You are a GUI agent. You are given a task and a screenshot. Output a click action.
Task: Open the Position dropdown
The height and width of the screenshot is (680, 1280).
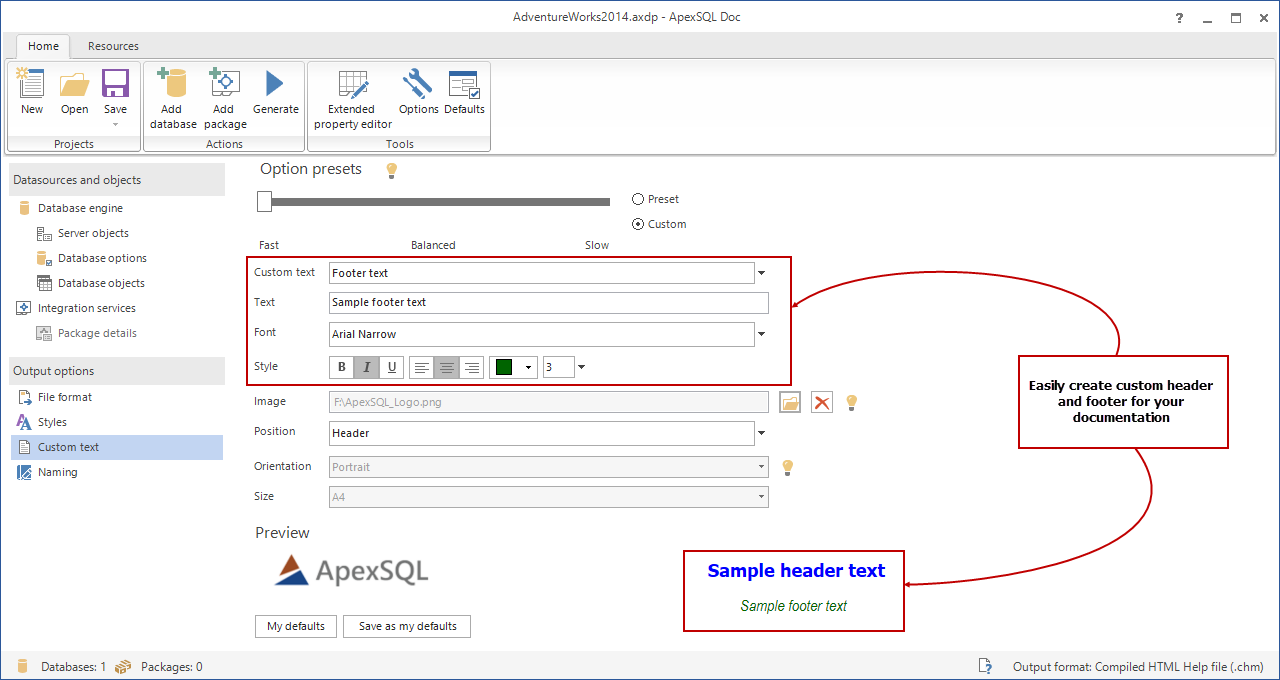click(761, 433)
